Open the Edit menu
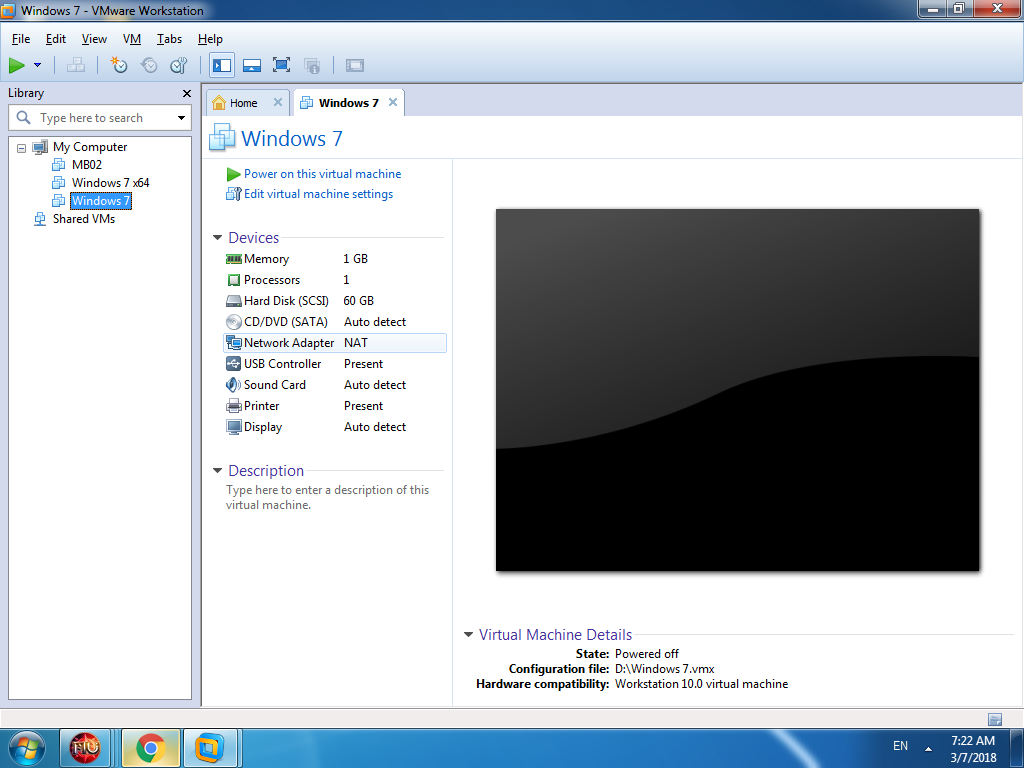The height and width of the screenshot is (768, 1024). click(x=56, y=39)
